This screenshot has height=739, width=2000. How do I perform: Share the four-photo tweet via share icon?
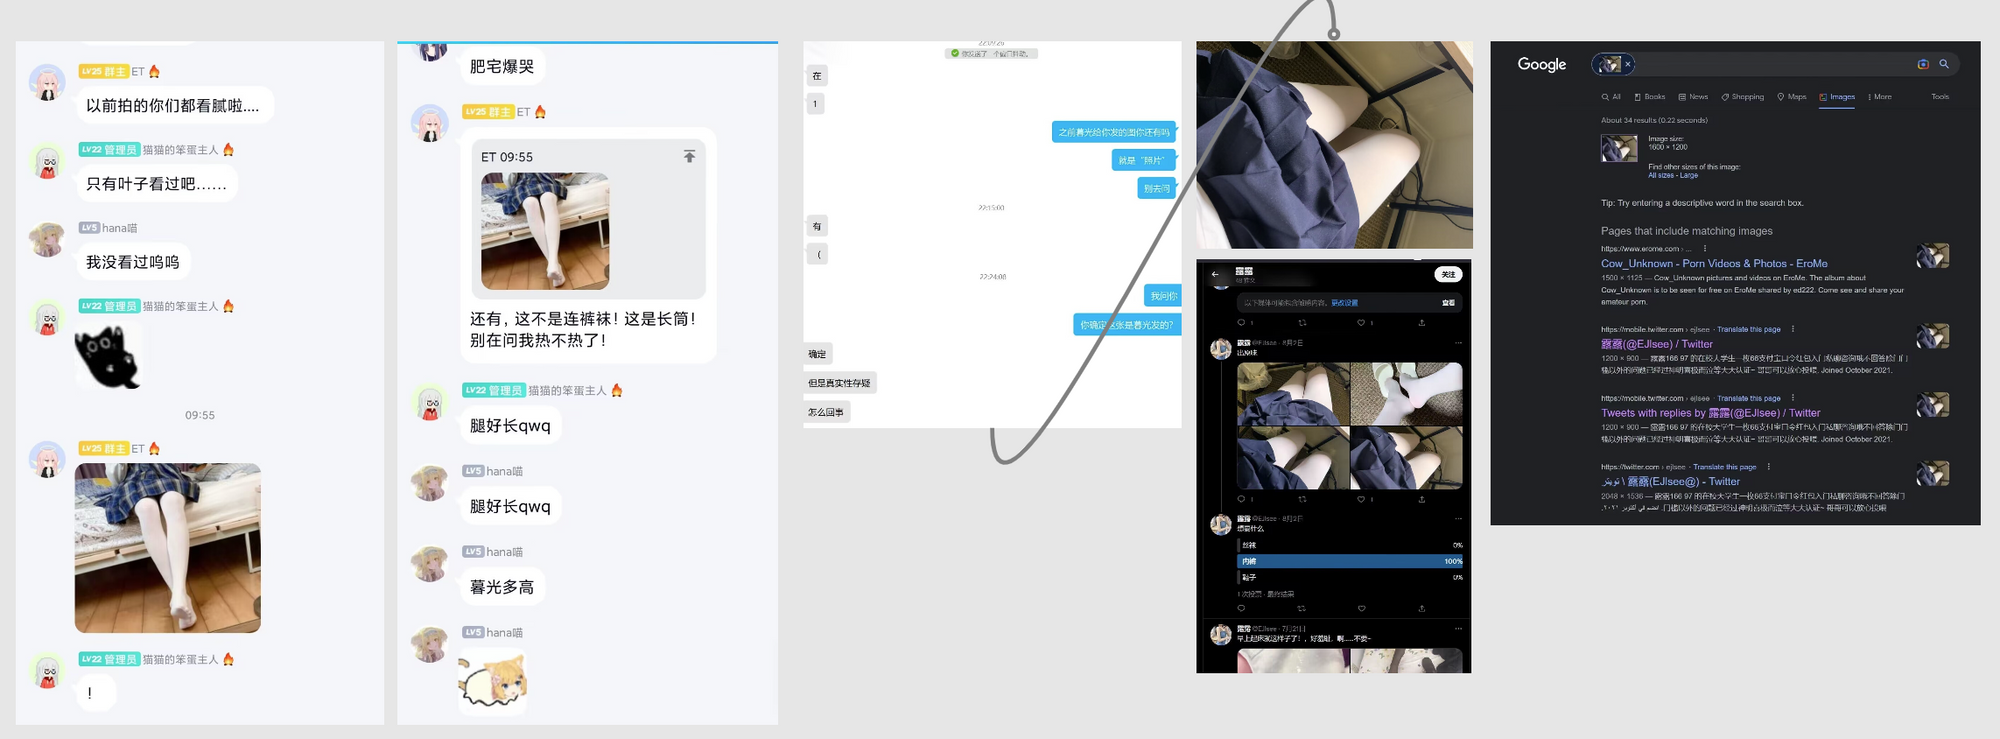(1421, 499)
